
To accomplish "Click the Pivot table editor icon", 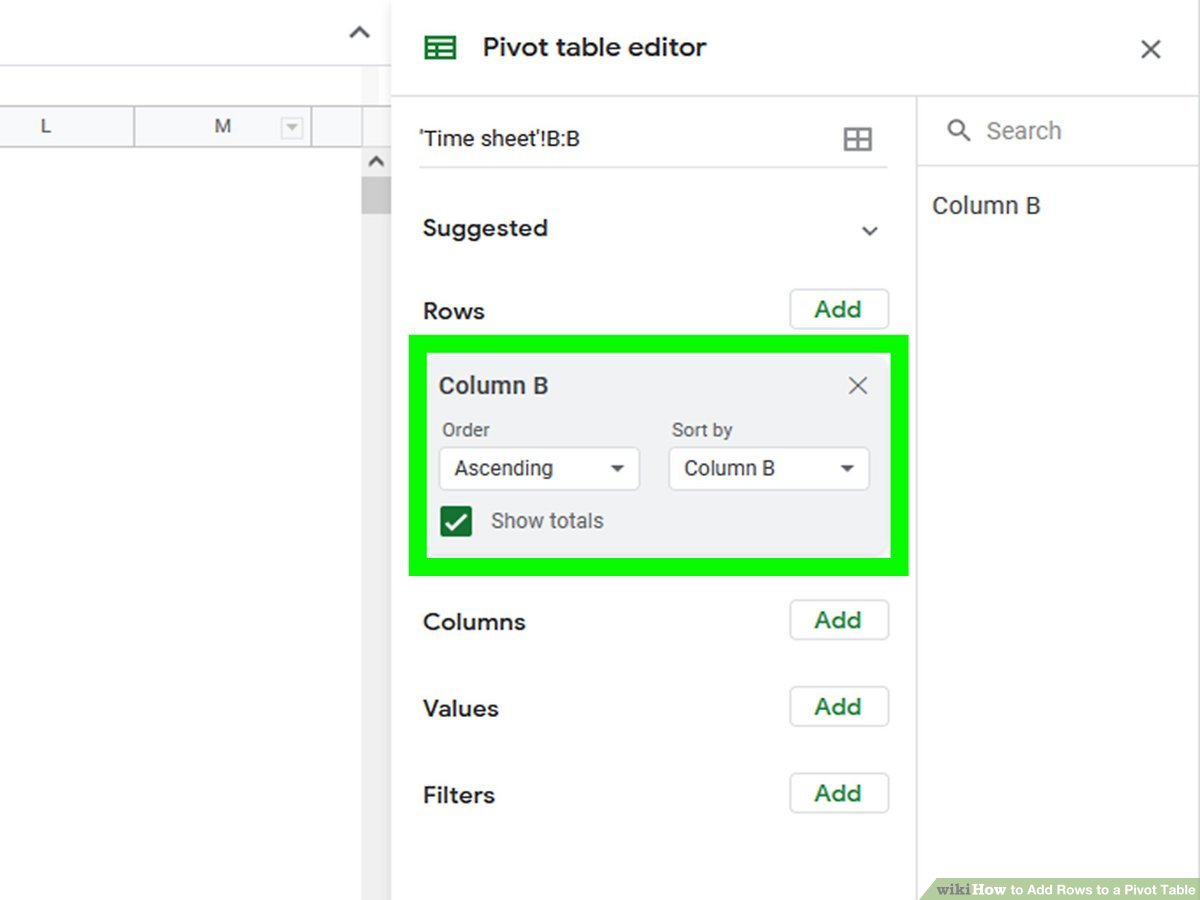I will 440,48.
